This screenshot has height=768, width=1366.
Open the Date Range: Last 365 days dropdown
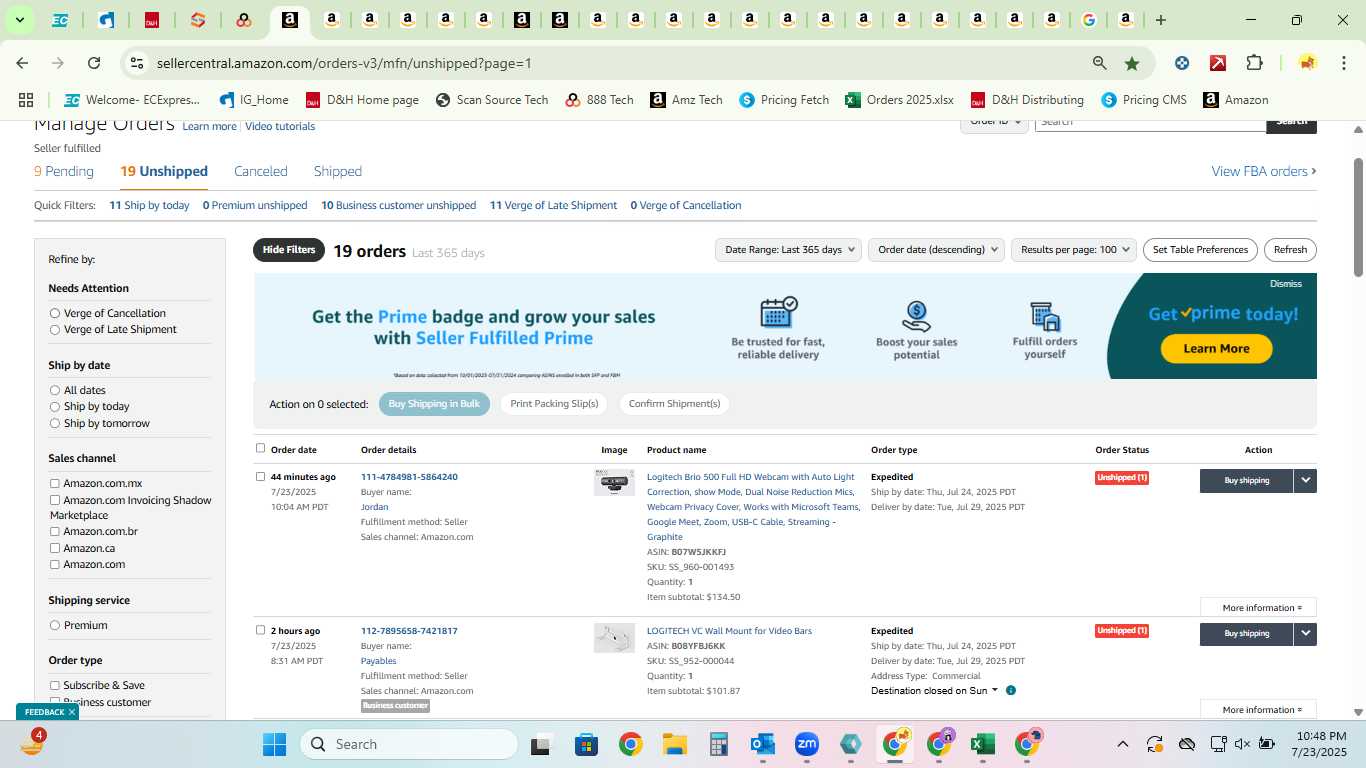pos(789,250)
